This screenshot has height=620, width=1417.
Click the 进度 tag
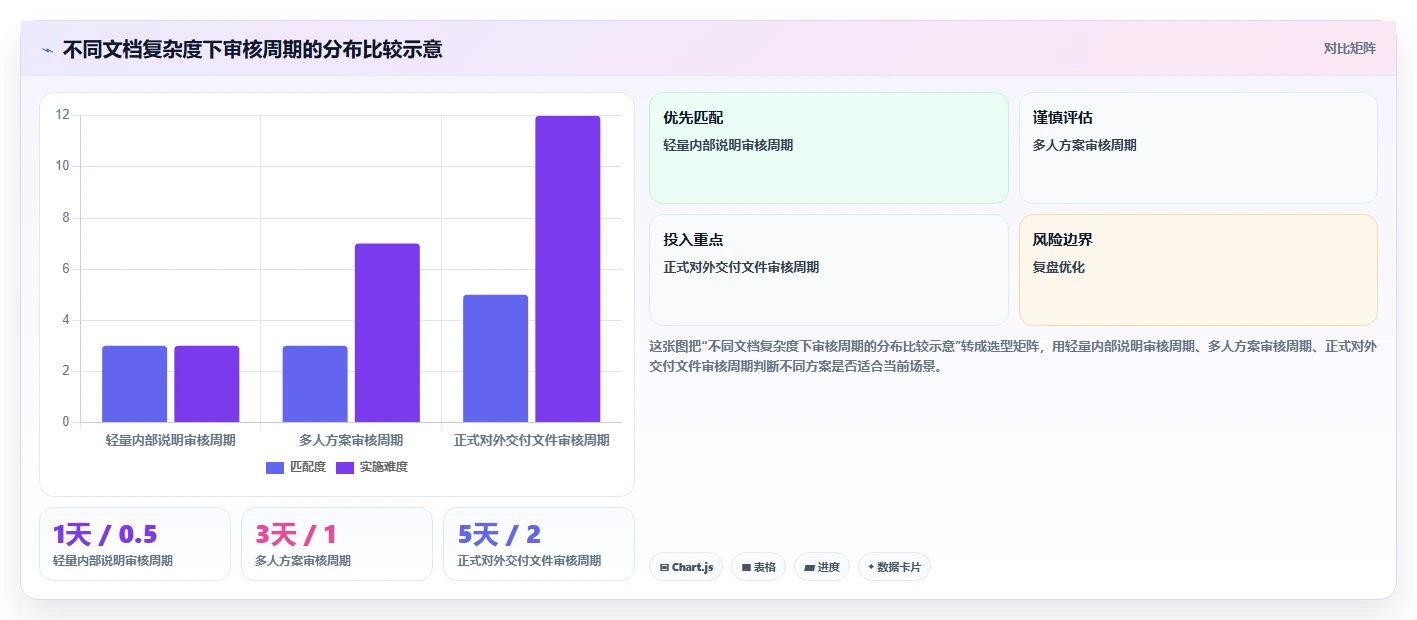point(822,567)
